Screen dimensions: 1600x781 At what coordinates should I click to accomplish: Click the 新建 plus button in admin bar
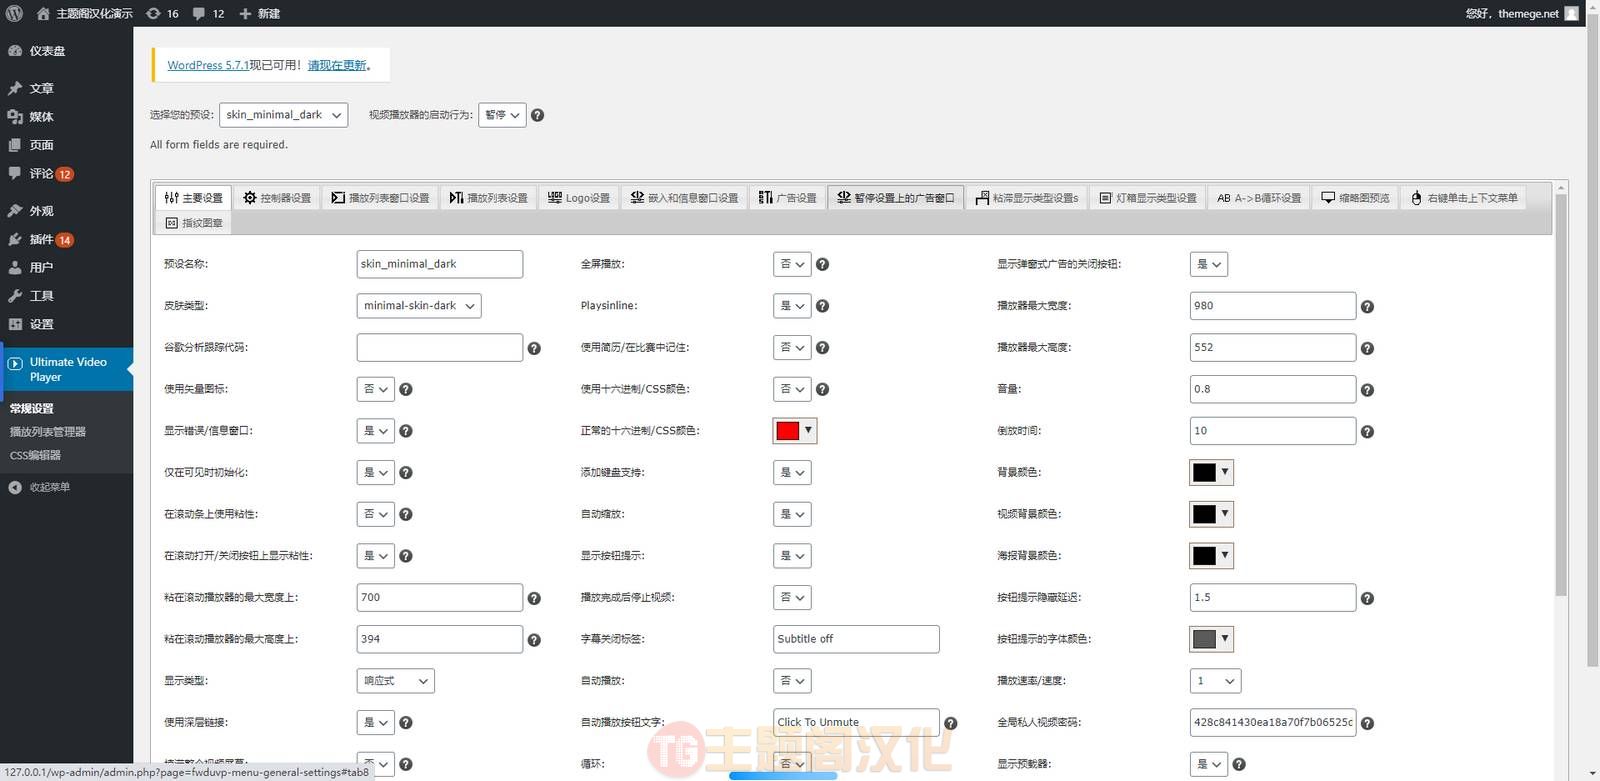click(260, 13)
